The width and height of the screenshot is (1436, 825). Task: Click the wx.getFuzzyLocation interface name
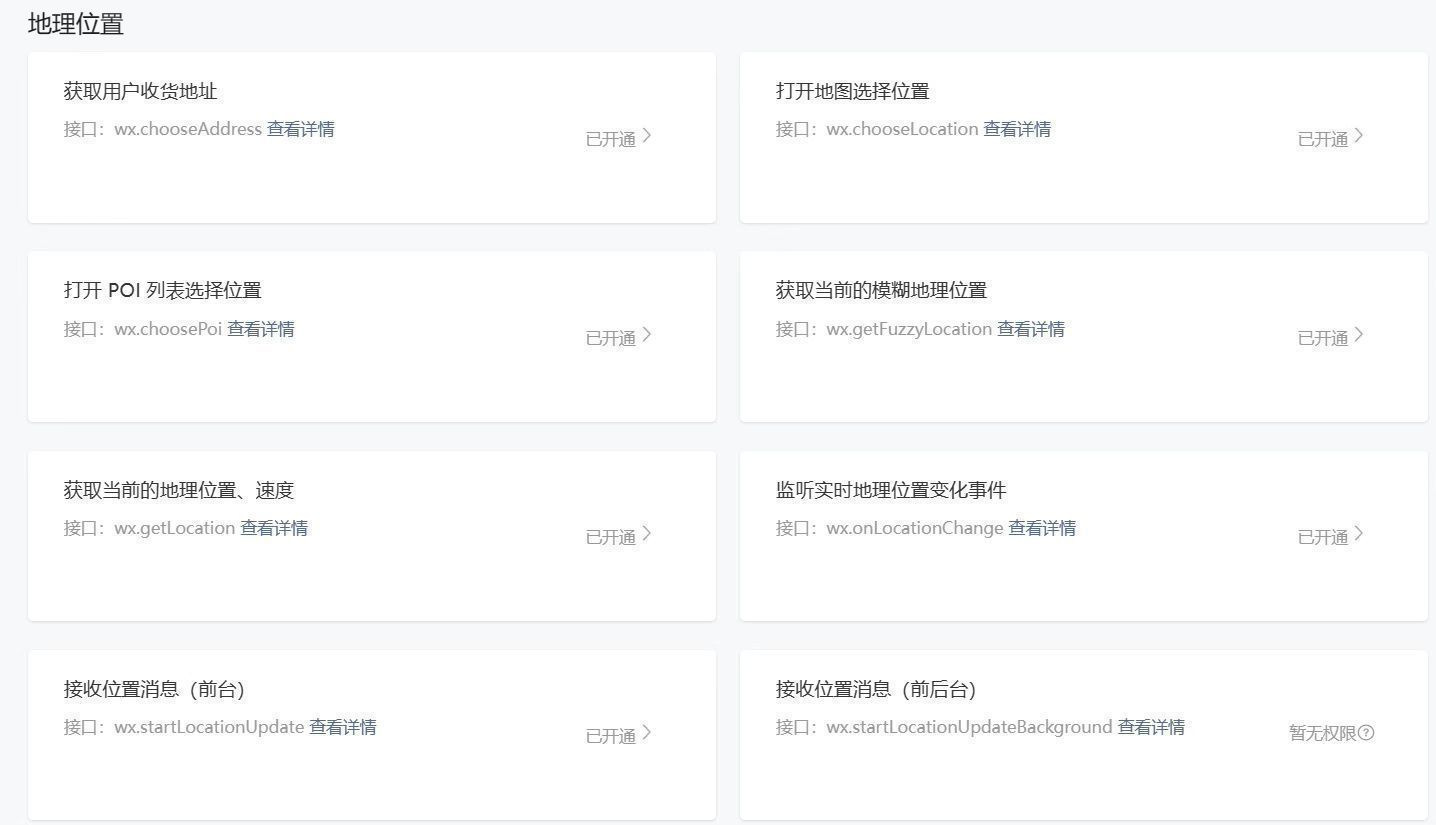pyautogui.click(x=909, y=329)
